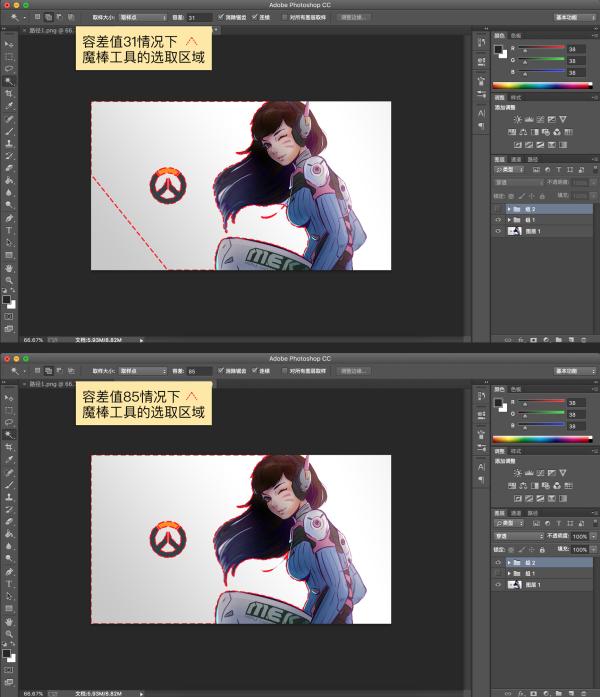This screenshot has height=697, width=600.
Task: Open 基本功能 workspace dropdown in upper window
Action: point(575,17)
